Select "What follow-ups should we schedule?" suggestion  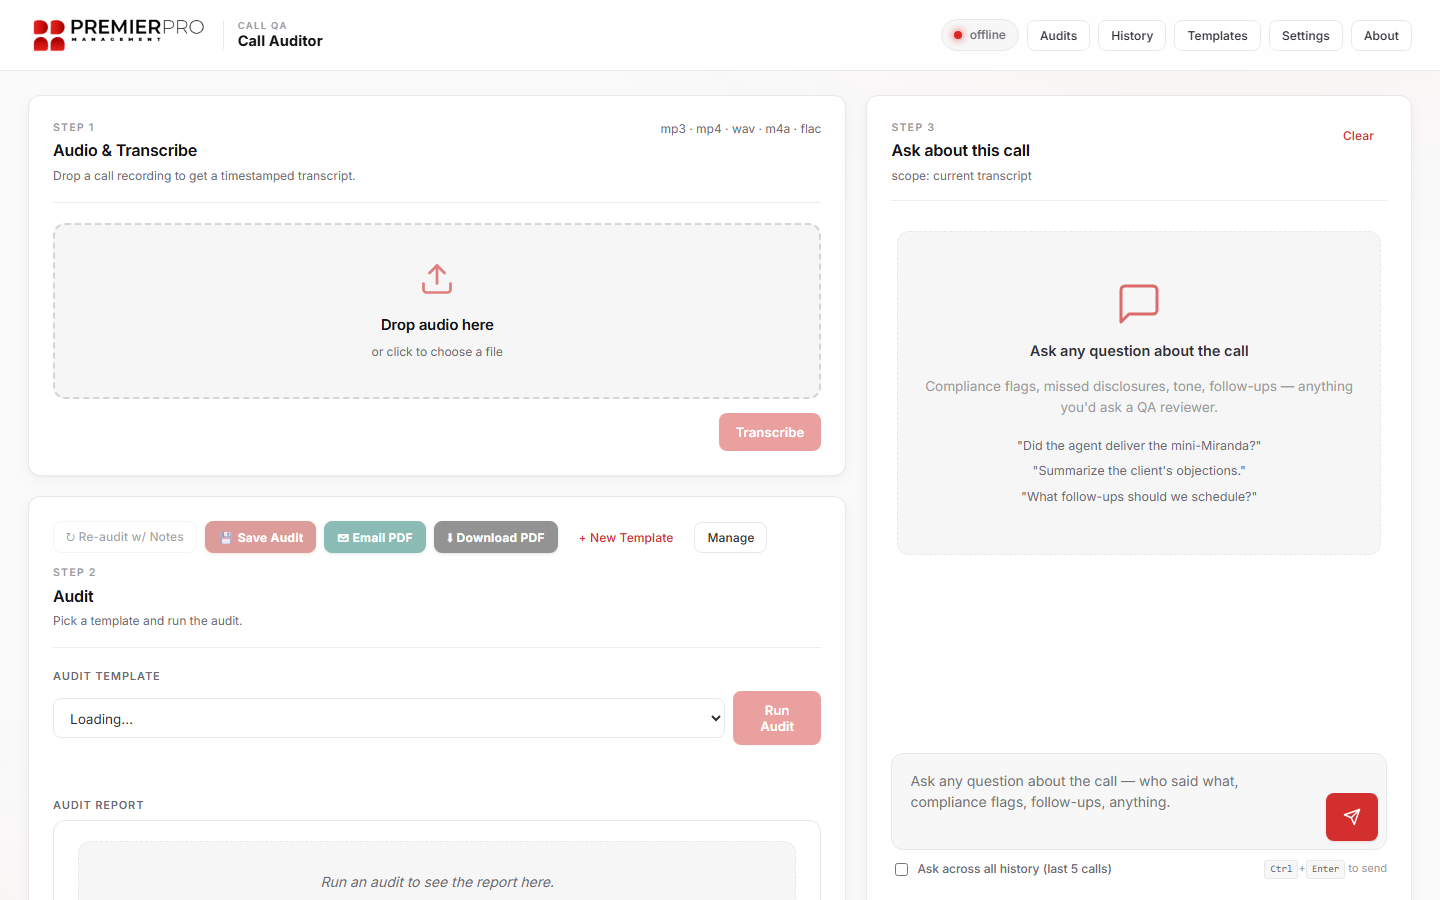click(x=1139, y=496)
